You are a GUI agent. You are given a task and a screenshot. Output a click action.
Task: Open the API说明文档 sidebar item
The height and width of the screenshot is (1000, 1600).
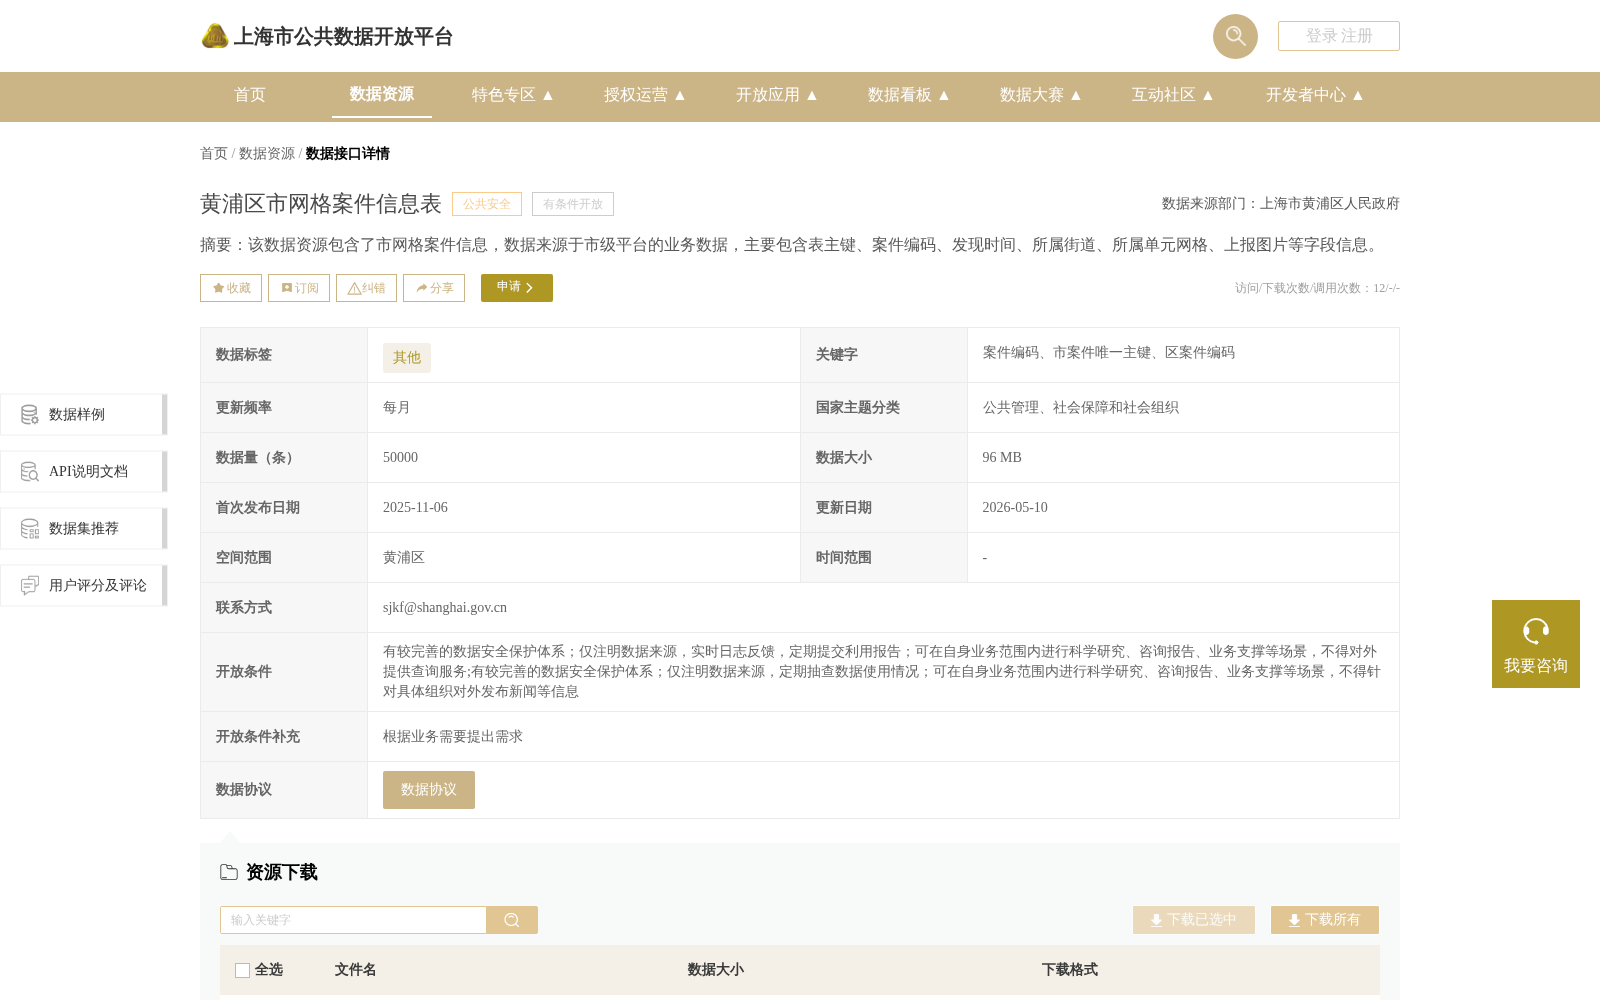[83, 471]
